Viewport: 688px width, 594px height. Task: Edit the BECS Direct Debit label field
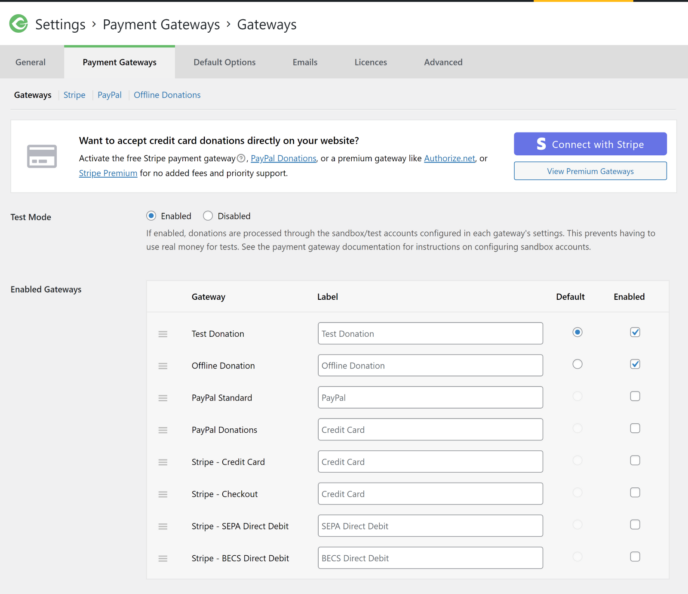pos(430,558)
